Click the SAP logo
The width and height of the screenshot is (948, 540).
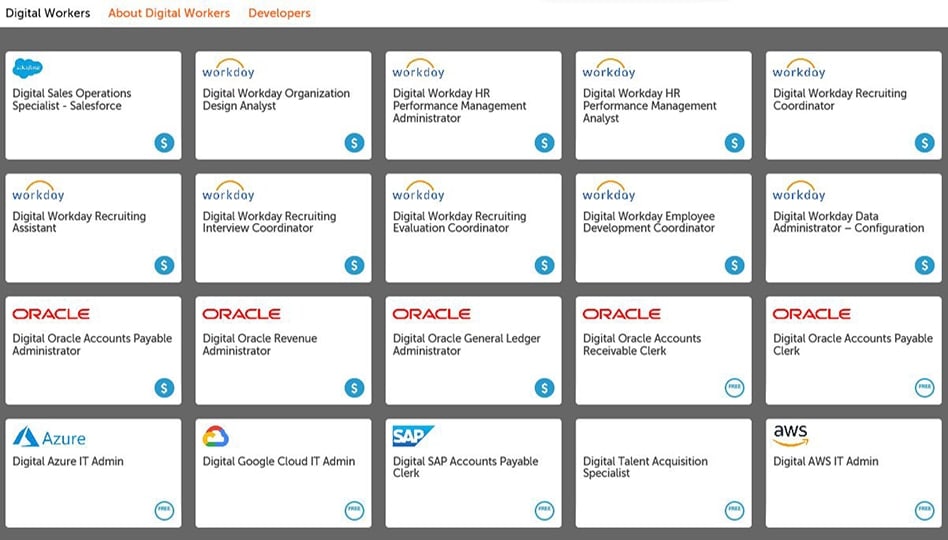pos(413,436)
